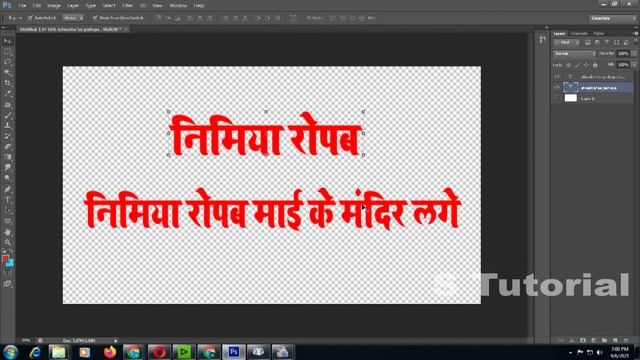The height and width of the screenshot is (360, 640).
Task: Open Firefox from the taskbar
Action: 109,352
